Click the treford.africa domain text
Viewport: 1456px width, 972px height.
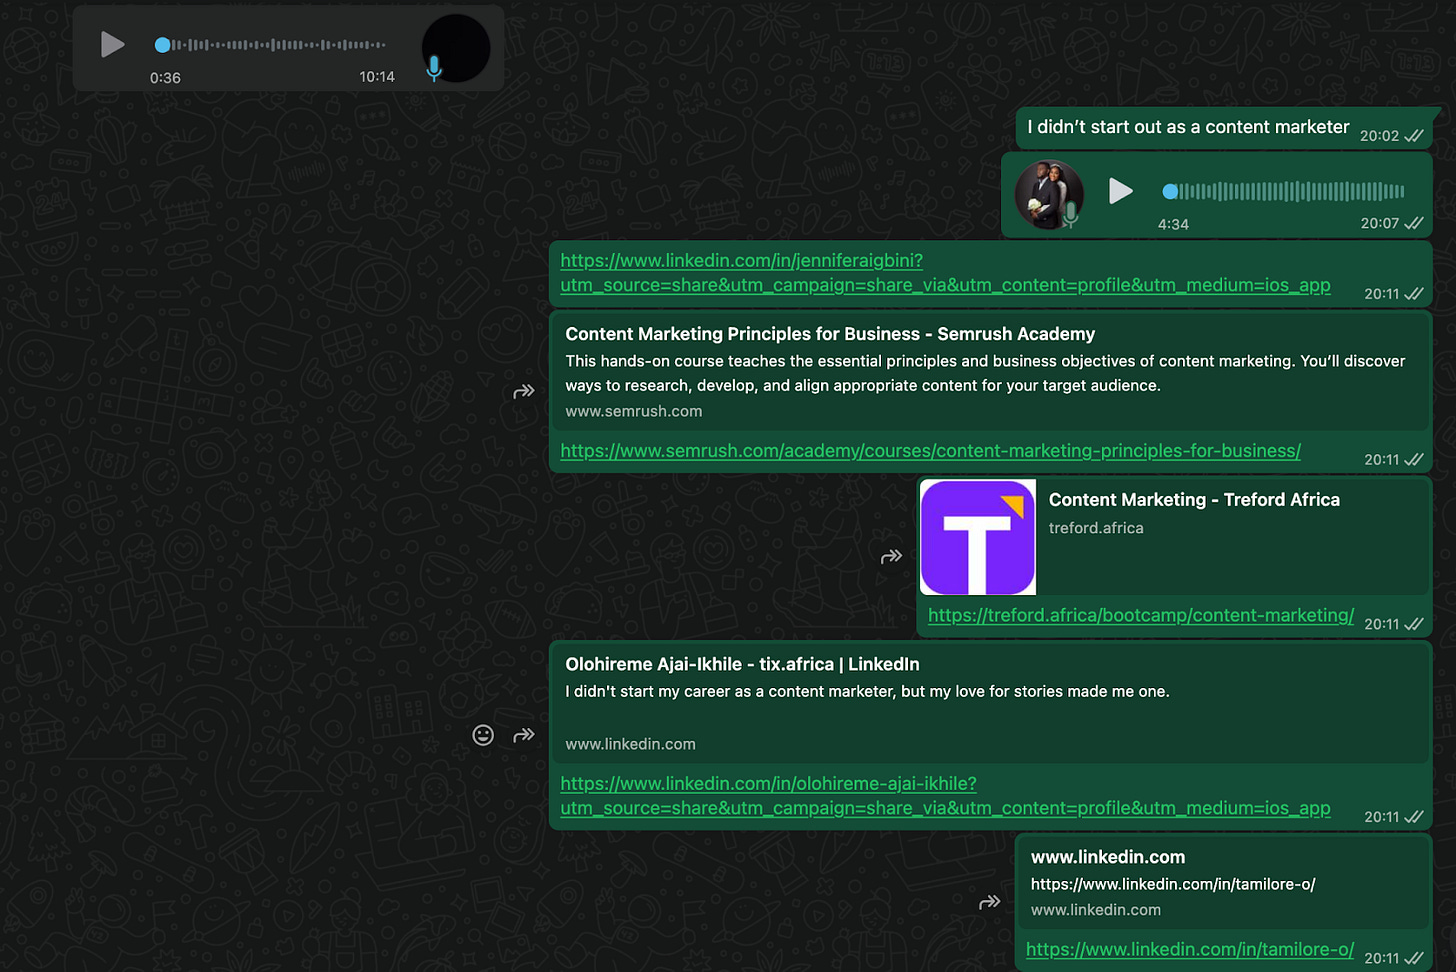(1096, 528)
